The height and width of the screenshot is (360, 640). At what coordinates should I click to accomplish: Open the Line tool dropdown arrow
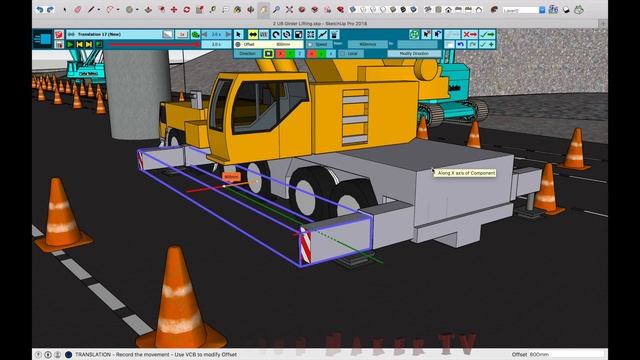click(x=98, y=10)
